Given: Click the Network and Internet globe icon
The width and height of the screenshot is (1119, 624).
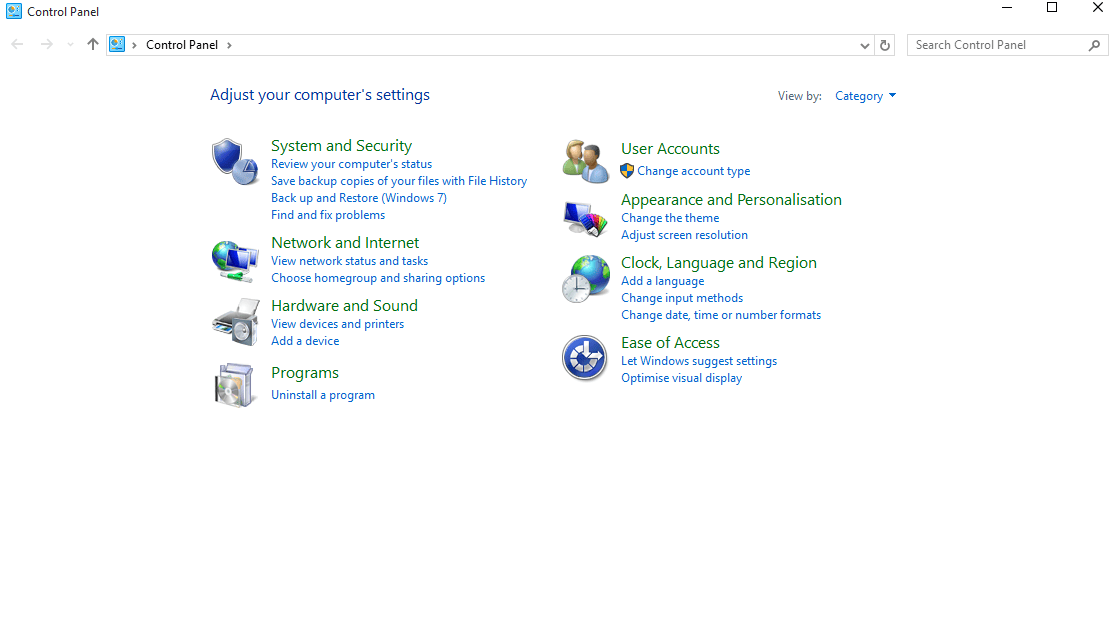Looking at the screenshot, I should point(235,260).
